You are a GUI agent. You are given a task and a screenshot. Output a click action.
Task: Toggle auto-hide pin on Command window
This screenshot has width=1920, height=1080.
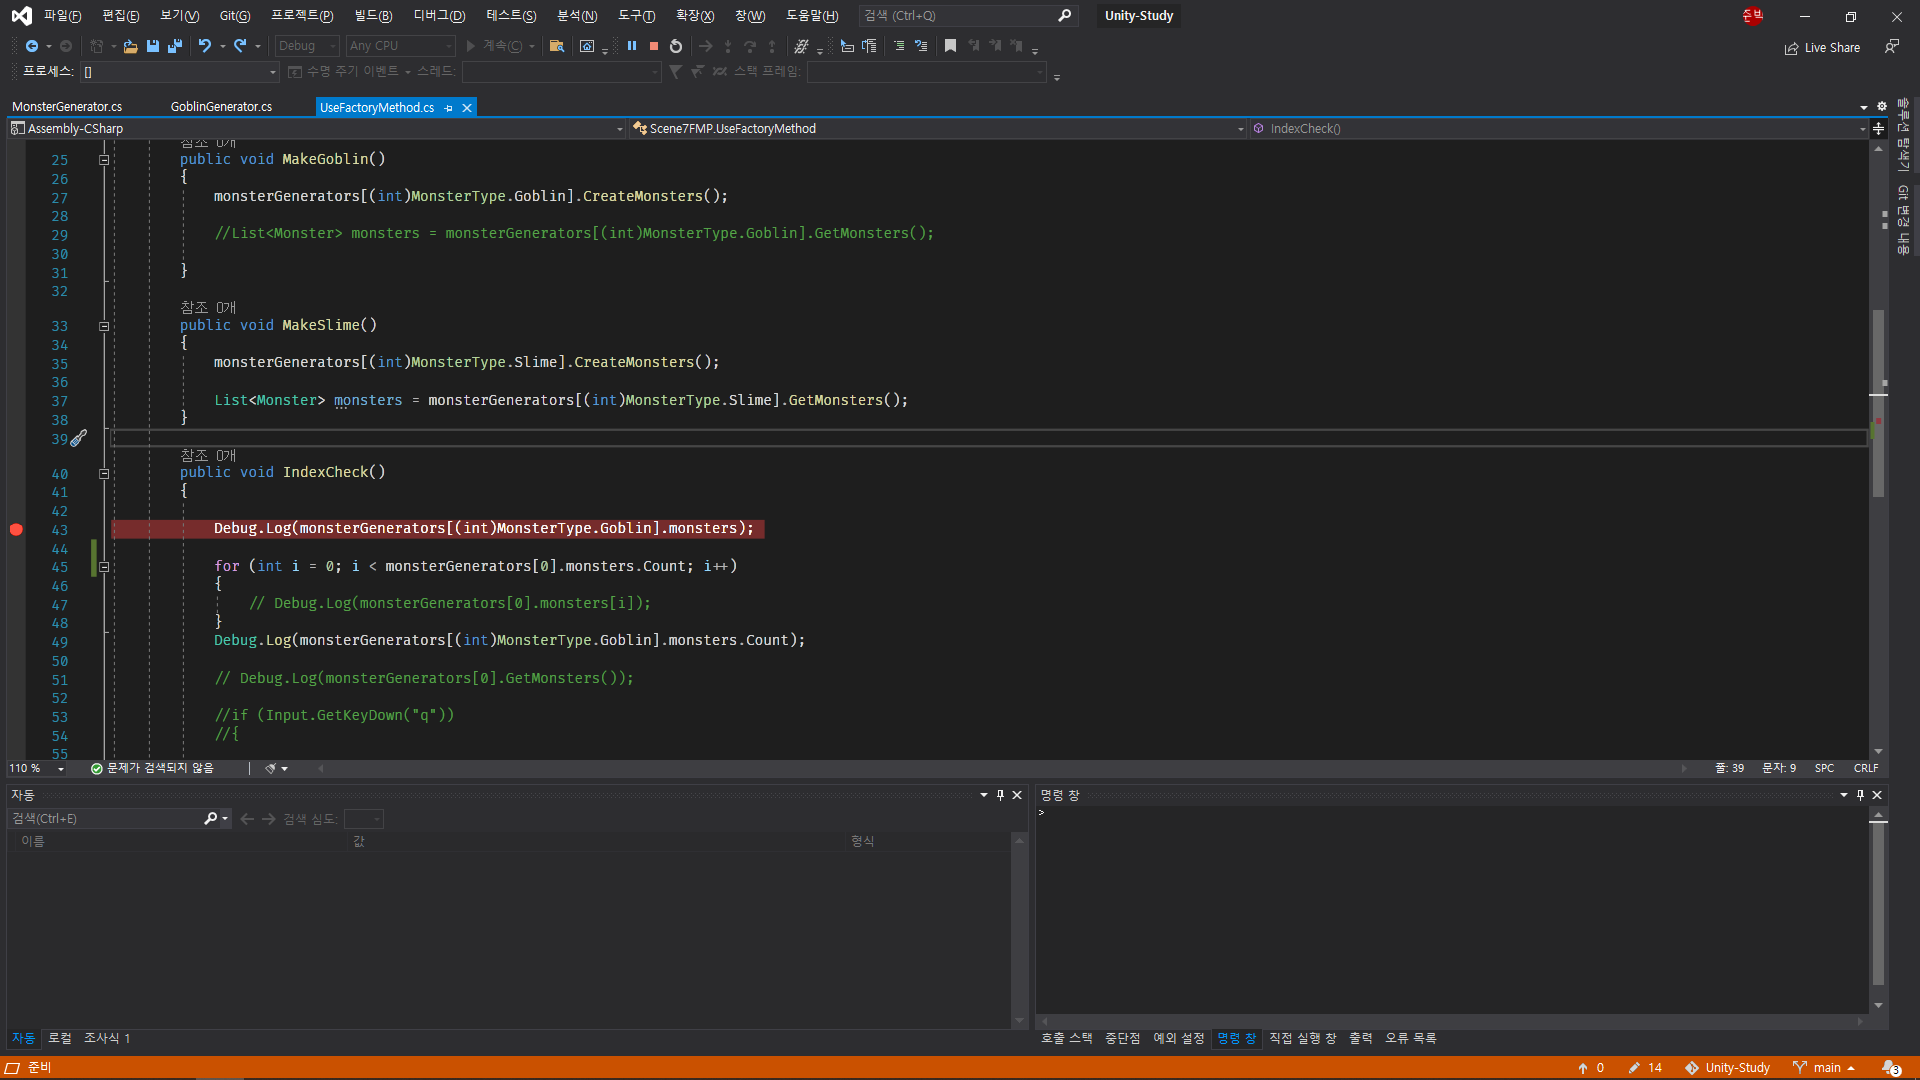(x=1860, y=795)
